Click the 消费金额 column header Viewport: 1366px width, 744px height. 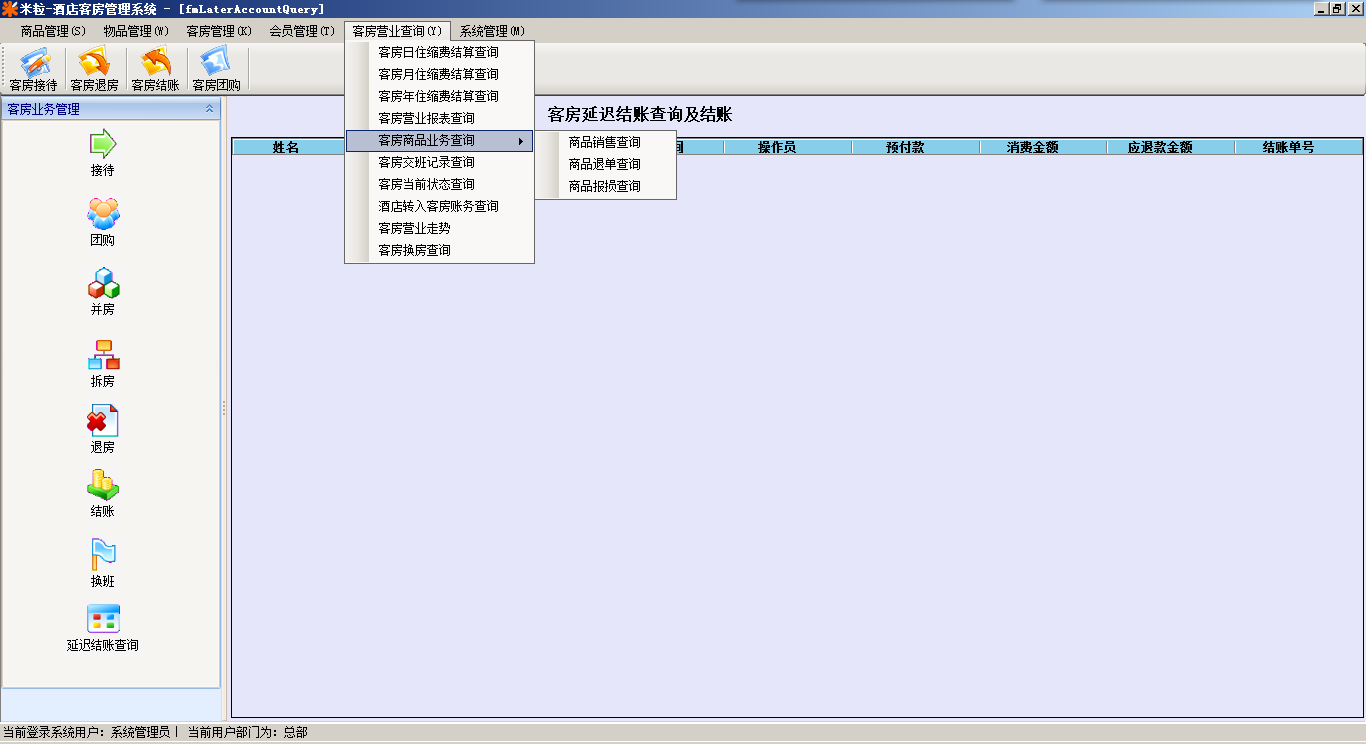point(1043,147)
